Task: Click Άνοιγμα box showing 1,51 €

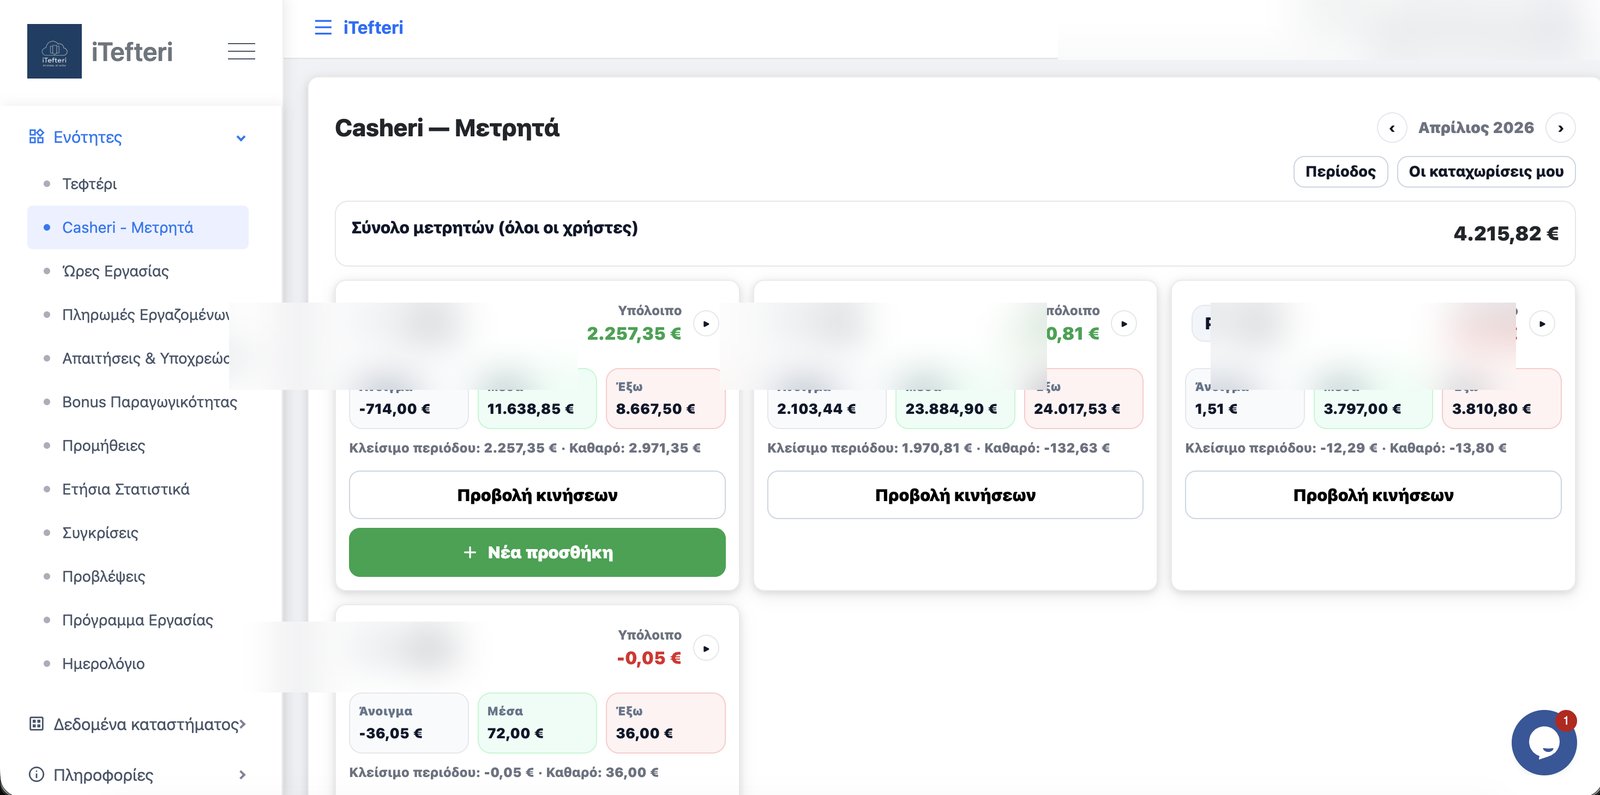Action: pyautogui.click(x=1244, y=399)
